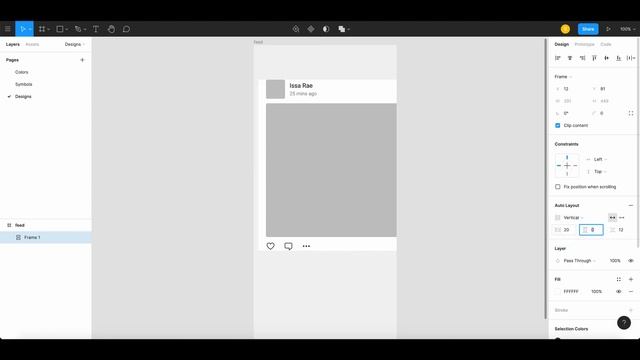Open the tool dropdown arrow beside Move
Image resolution: width=640 pixels, height=360 pixels.
click(30, 29)
